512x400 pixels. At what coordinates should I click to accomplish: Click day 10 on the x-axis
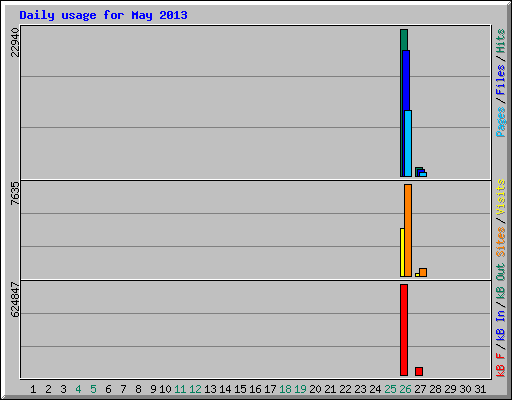pyautogui.click(x=165, y=389)
